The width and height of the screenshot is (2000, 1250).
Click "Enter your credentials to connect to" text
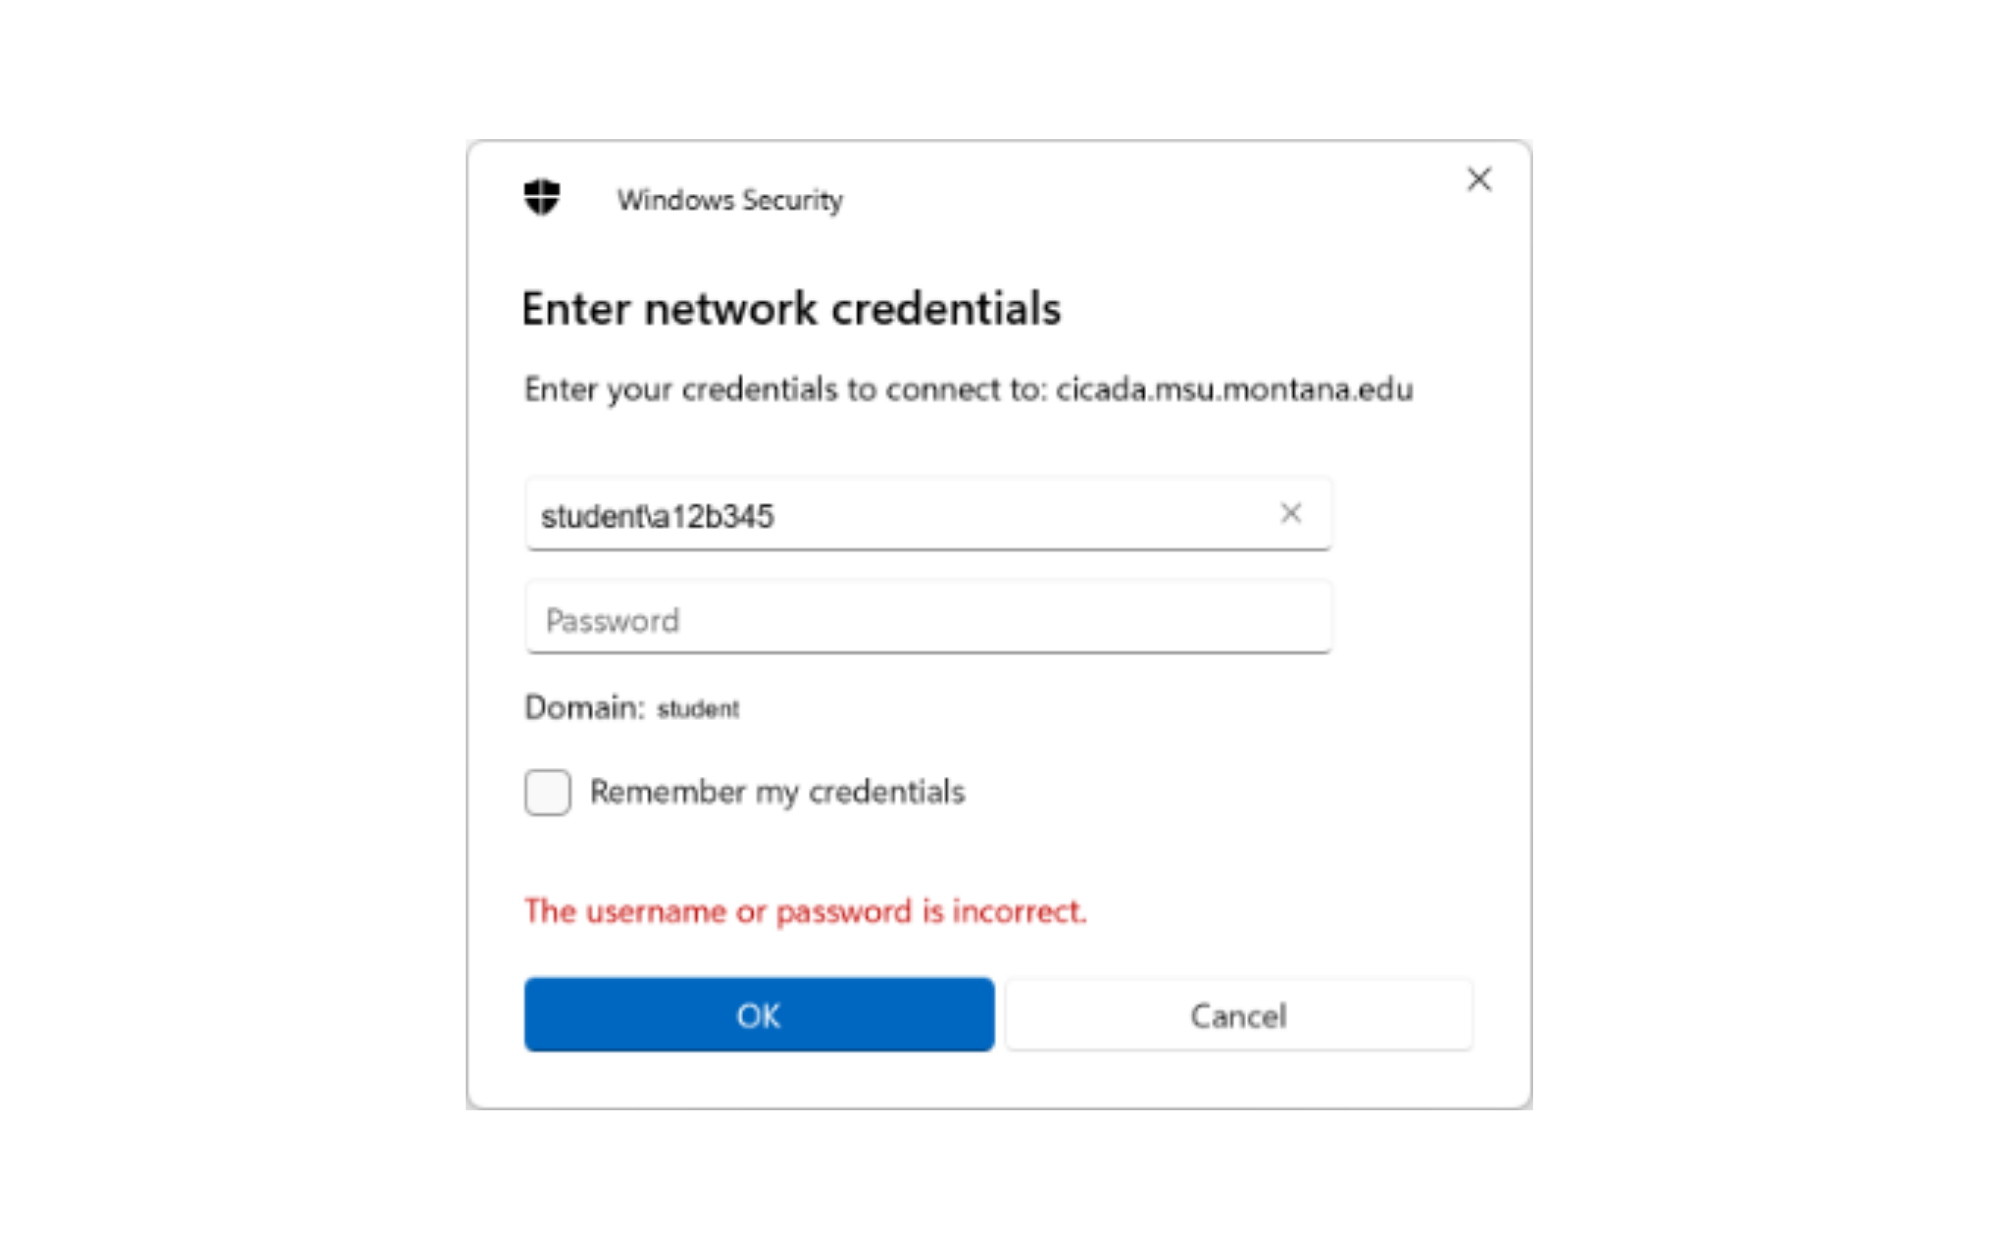[x=784, y=389]
